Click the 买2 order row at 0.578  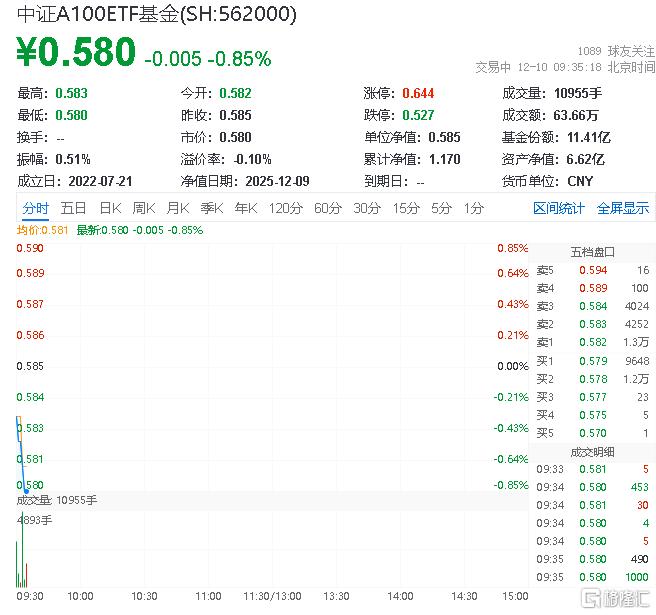point(592,379)
